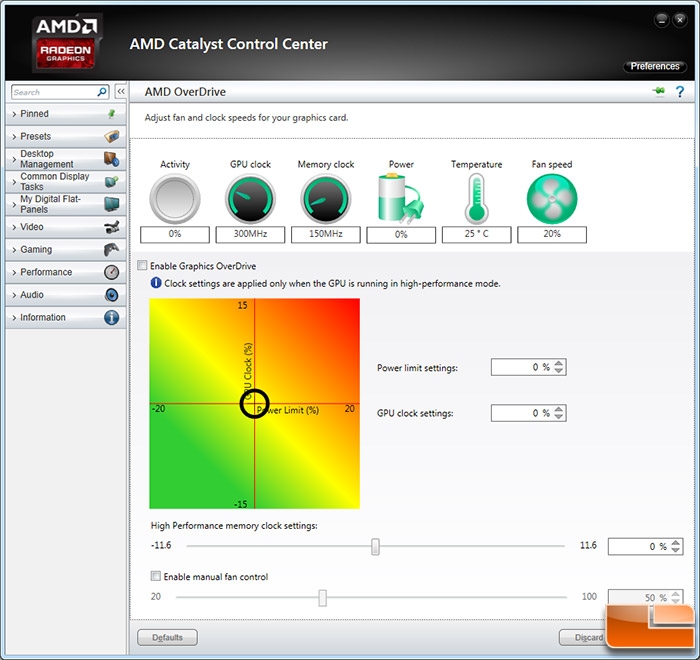Decrease Power limit with the down arrow
The image size is (700, 660).
[x=558, y=371]
